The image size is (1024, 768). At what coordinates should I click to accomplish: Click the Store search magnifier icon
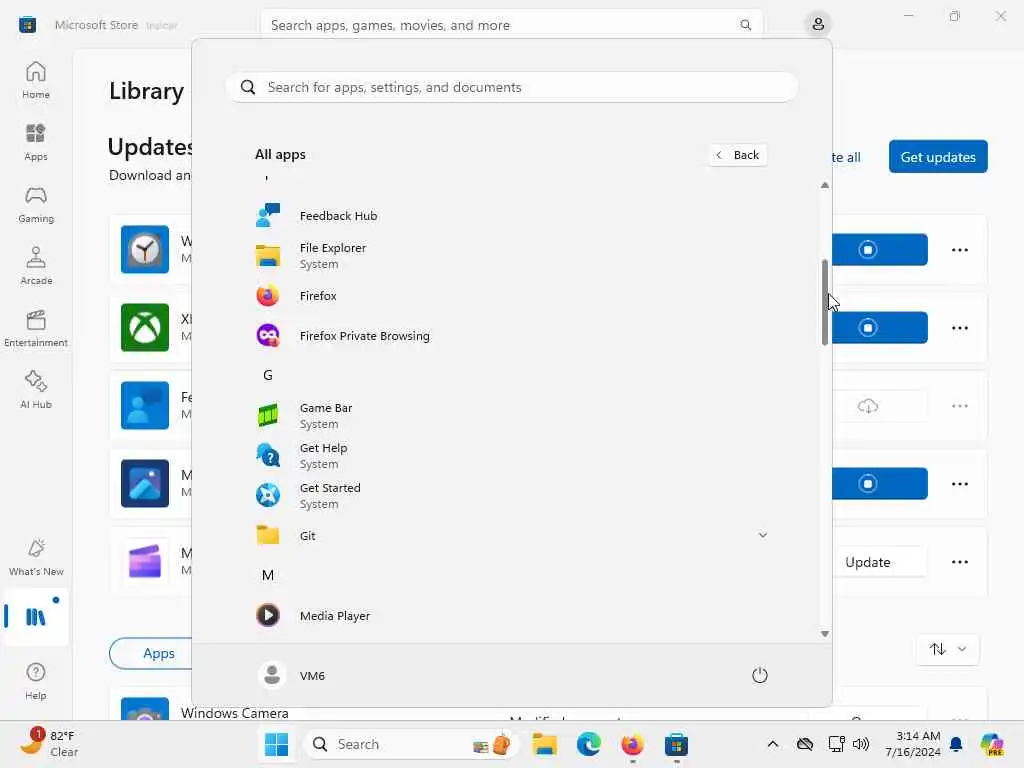coord(745,25)
